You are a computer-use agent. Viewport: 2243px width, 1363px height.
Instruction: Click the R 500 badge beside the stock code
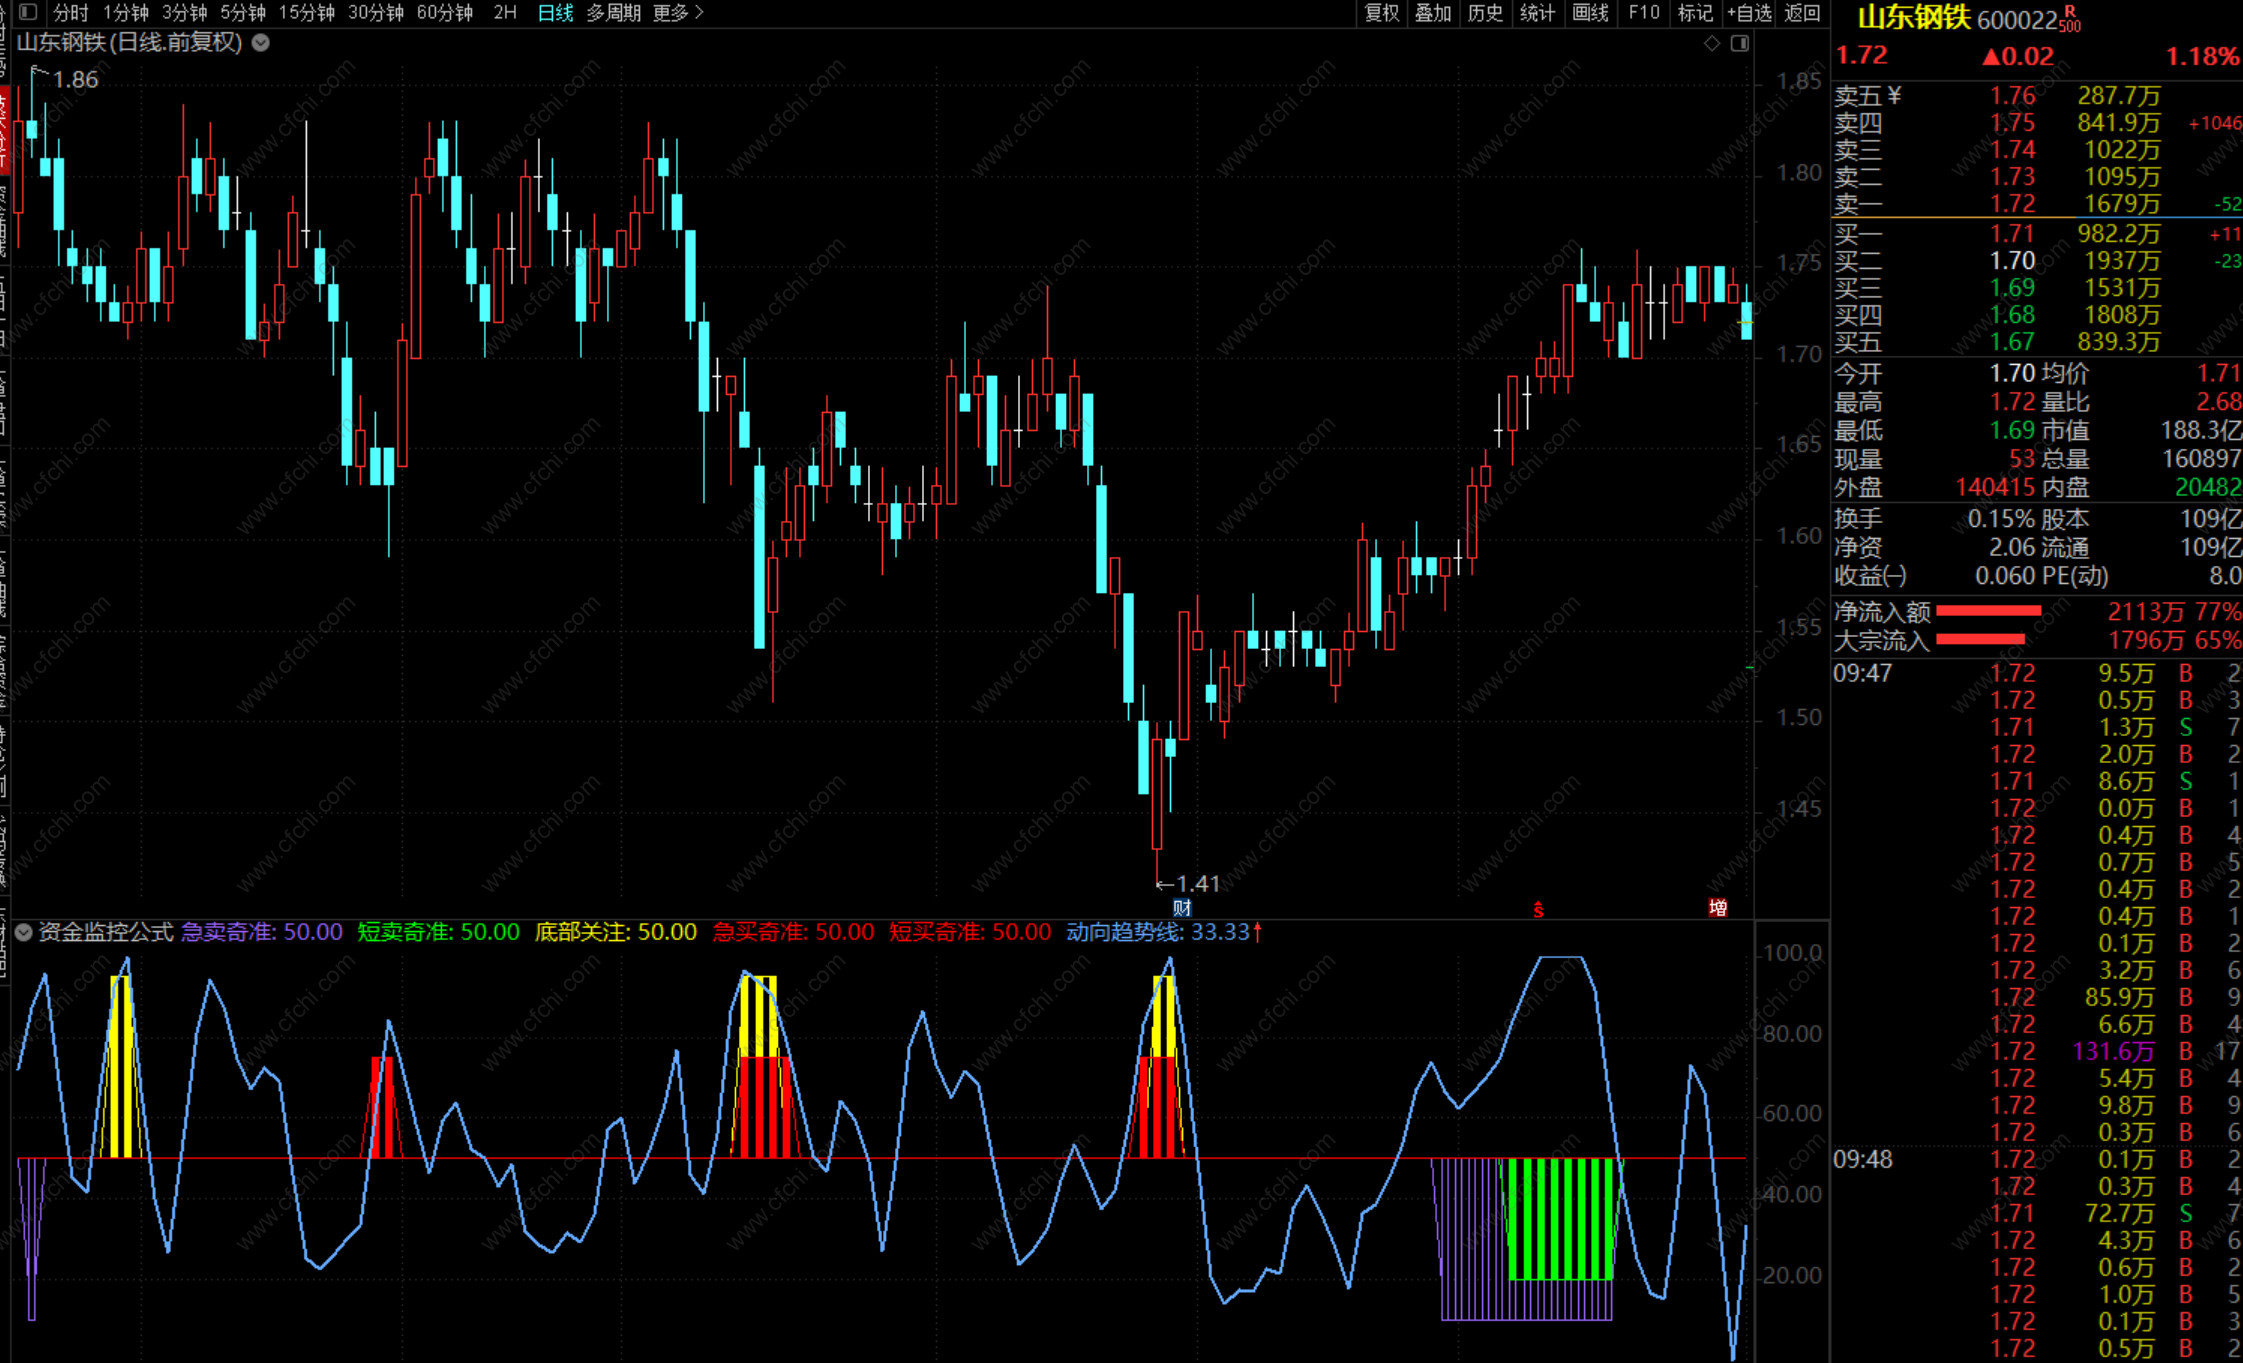2070,19
